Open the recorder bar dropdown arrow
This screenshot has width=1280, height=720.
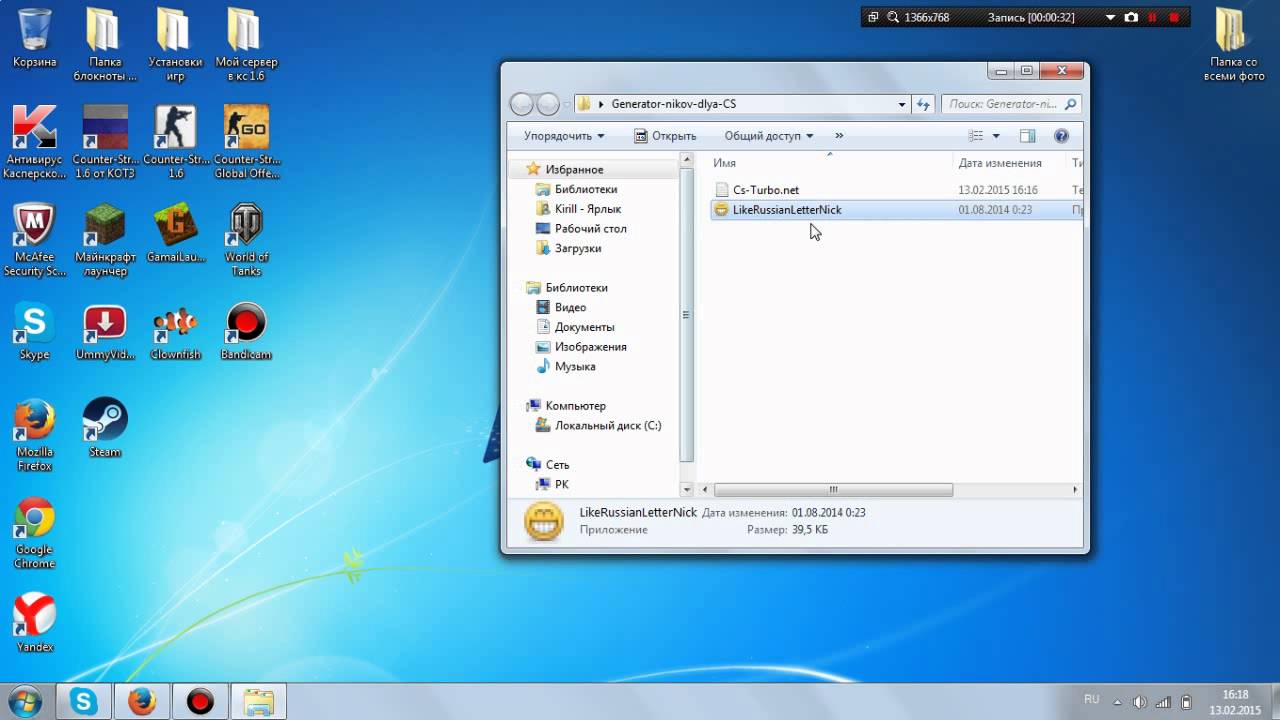[1110, 17]
